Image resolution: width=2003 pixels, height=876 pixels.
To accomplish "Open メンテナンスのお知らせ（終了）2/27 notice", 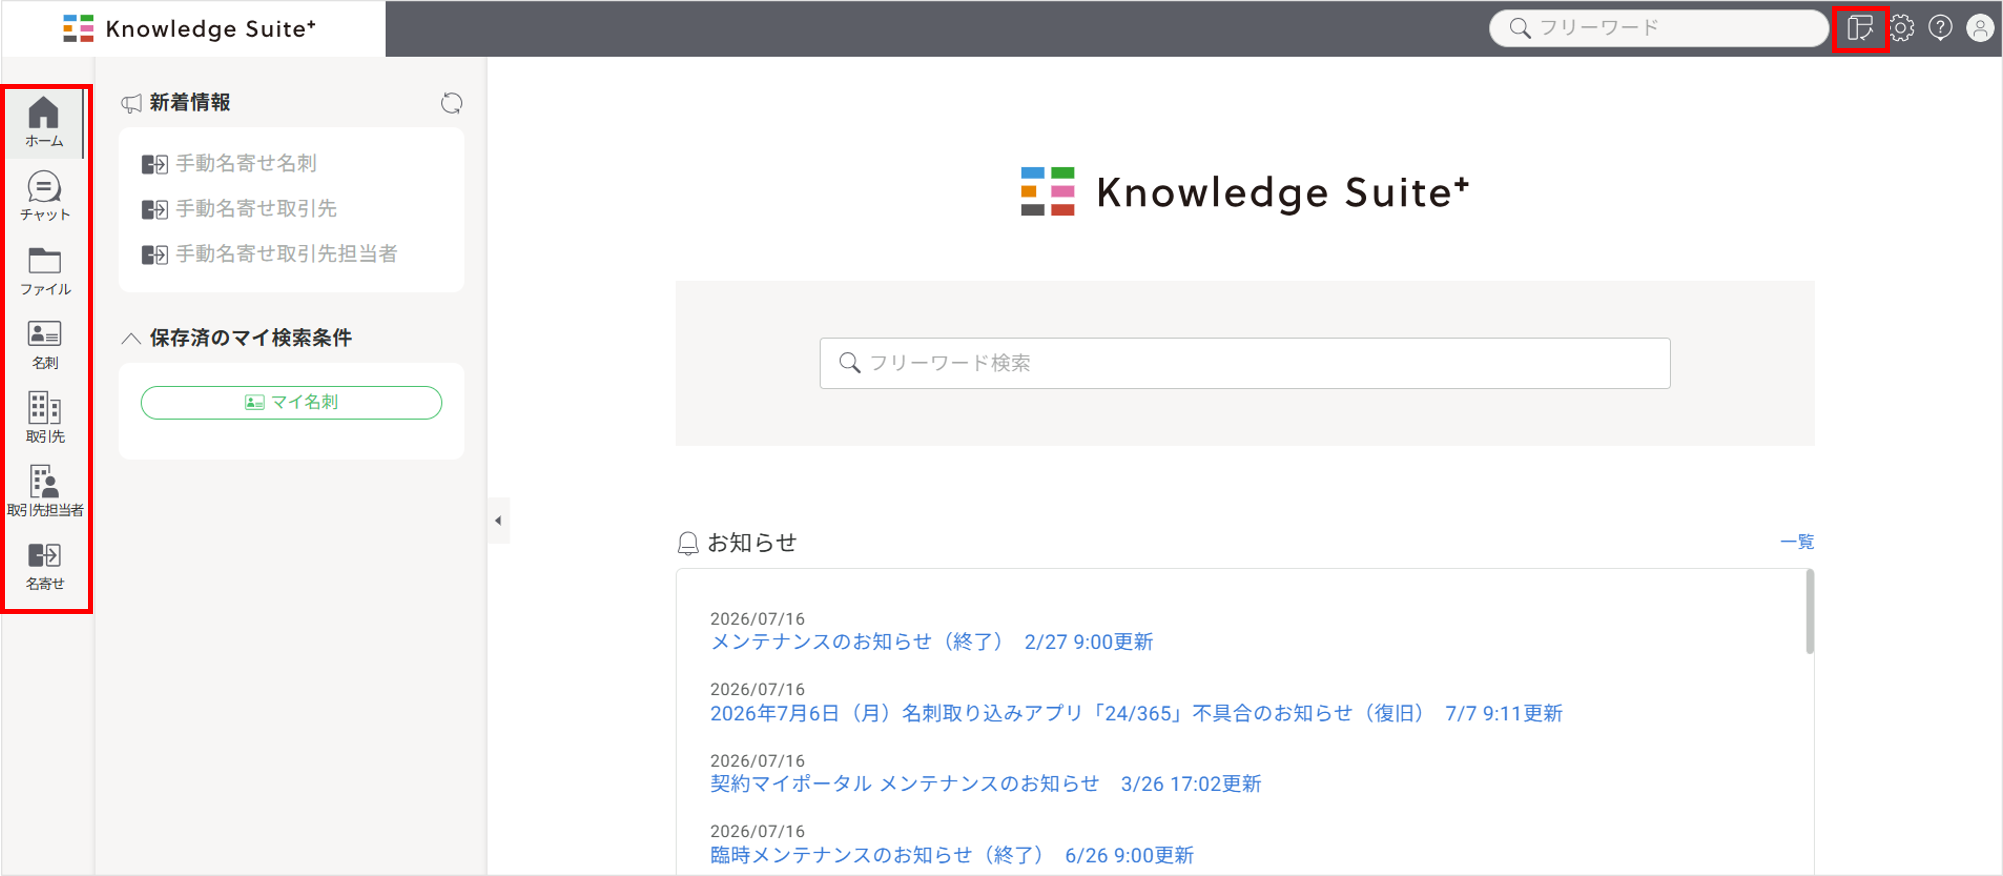I will pos(932,642).
